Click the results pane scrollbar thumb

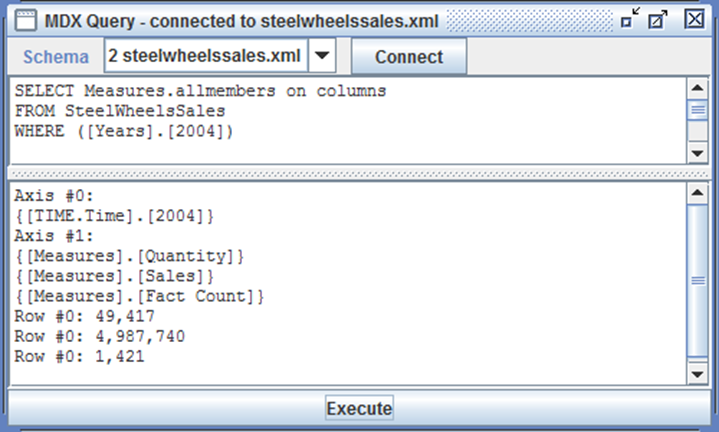click(698, 280)
